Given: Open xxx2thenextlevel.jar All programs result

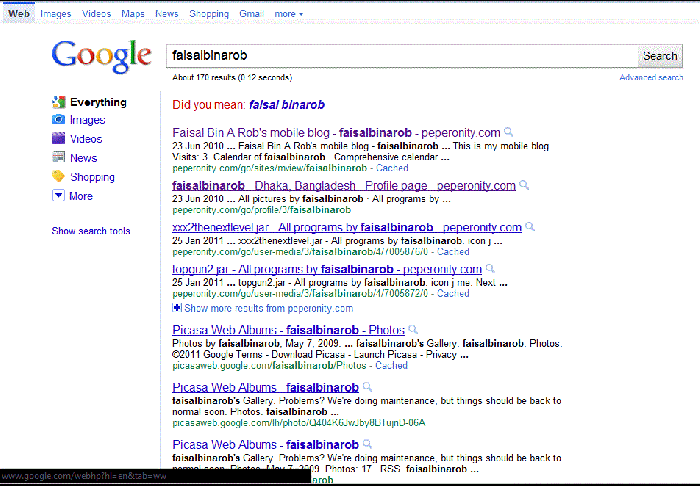Looking at the screenshot, I should coord(347,227).
